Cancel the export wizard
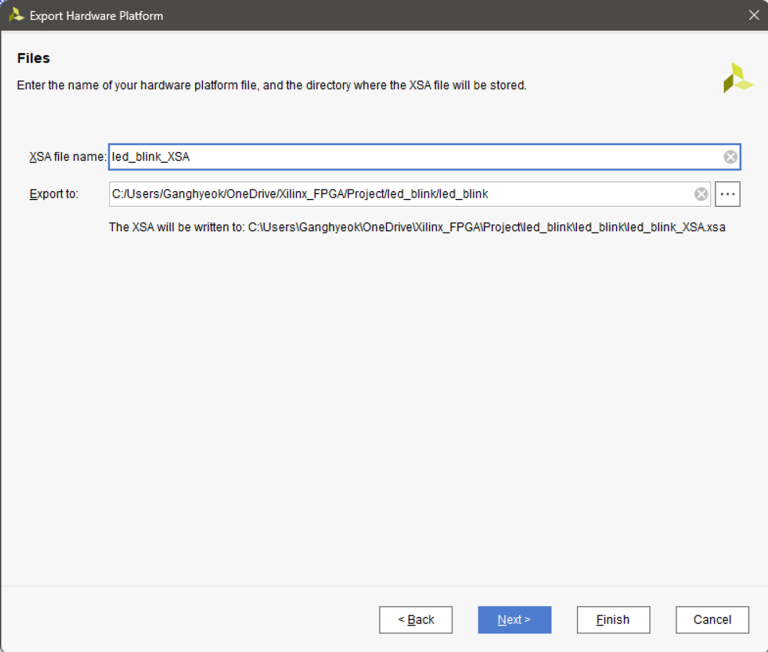The image size is (768, 652). click(712, 620)
